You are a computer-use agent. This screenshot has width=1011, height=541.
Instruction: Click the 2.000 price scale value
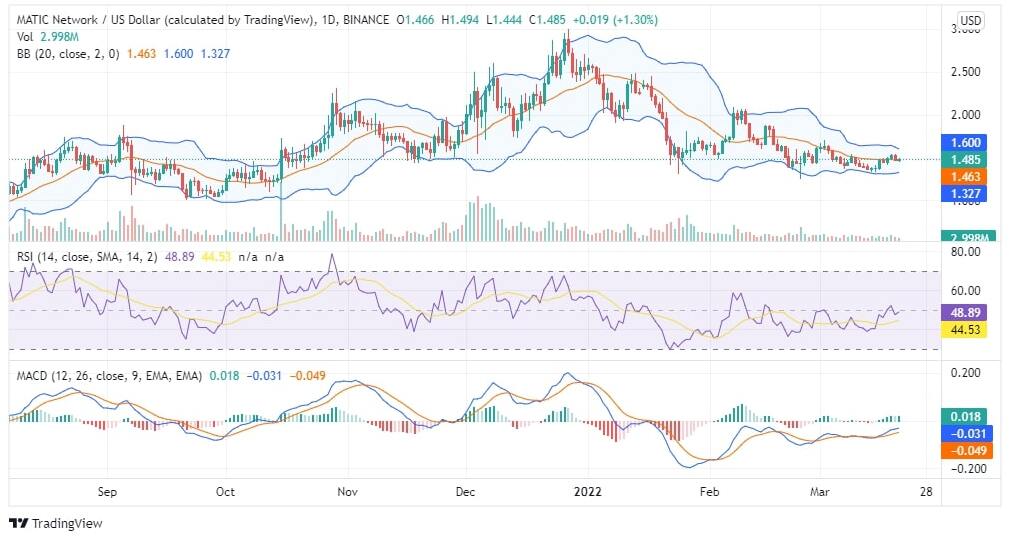pos(965,115)
